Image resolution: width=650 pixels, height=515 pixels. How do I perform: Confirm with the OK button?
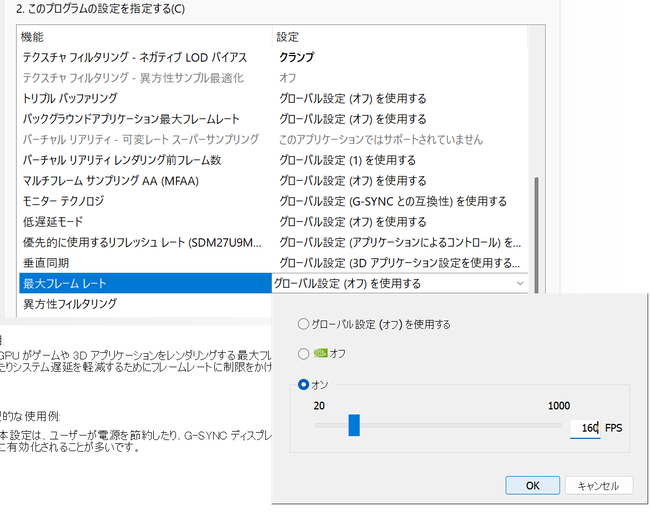click(x=533, y=486)
